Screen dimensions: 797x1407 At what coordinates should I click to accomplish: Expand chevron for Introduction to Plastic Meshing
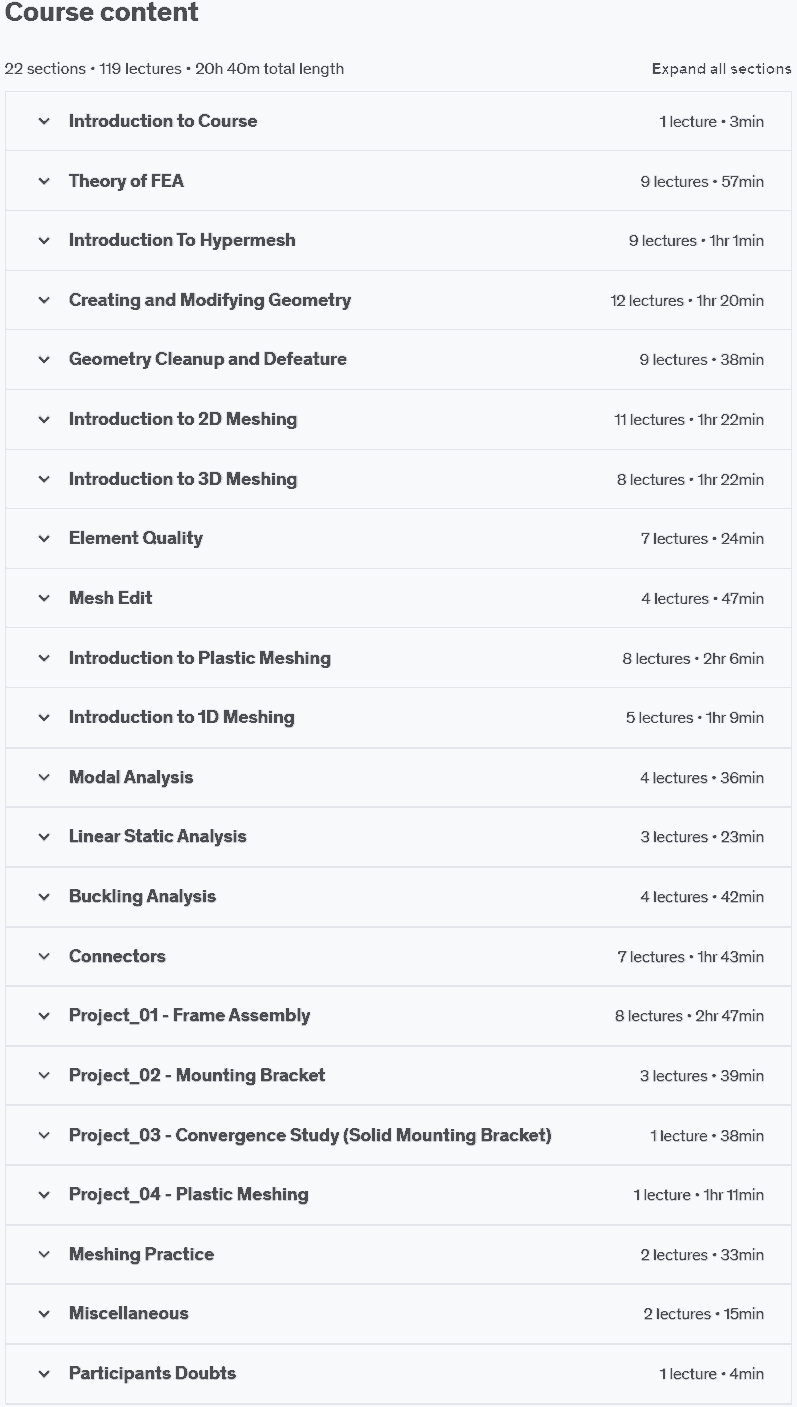pyautogui.click(x=44, y=658)
